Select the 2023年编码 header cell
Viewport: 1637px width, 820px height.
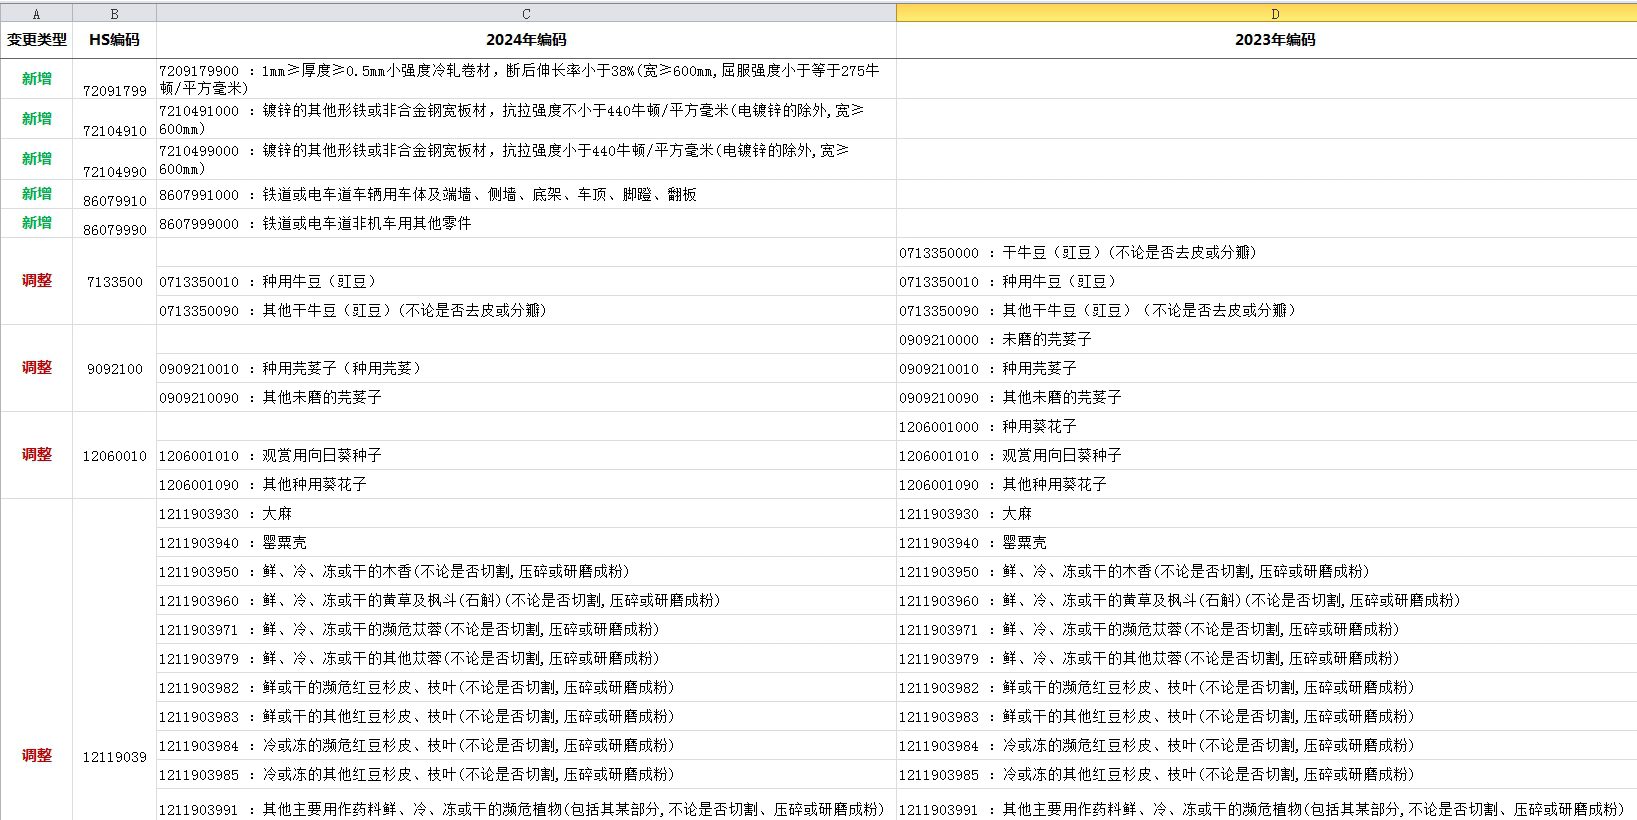(x=1274, y=40)
